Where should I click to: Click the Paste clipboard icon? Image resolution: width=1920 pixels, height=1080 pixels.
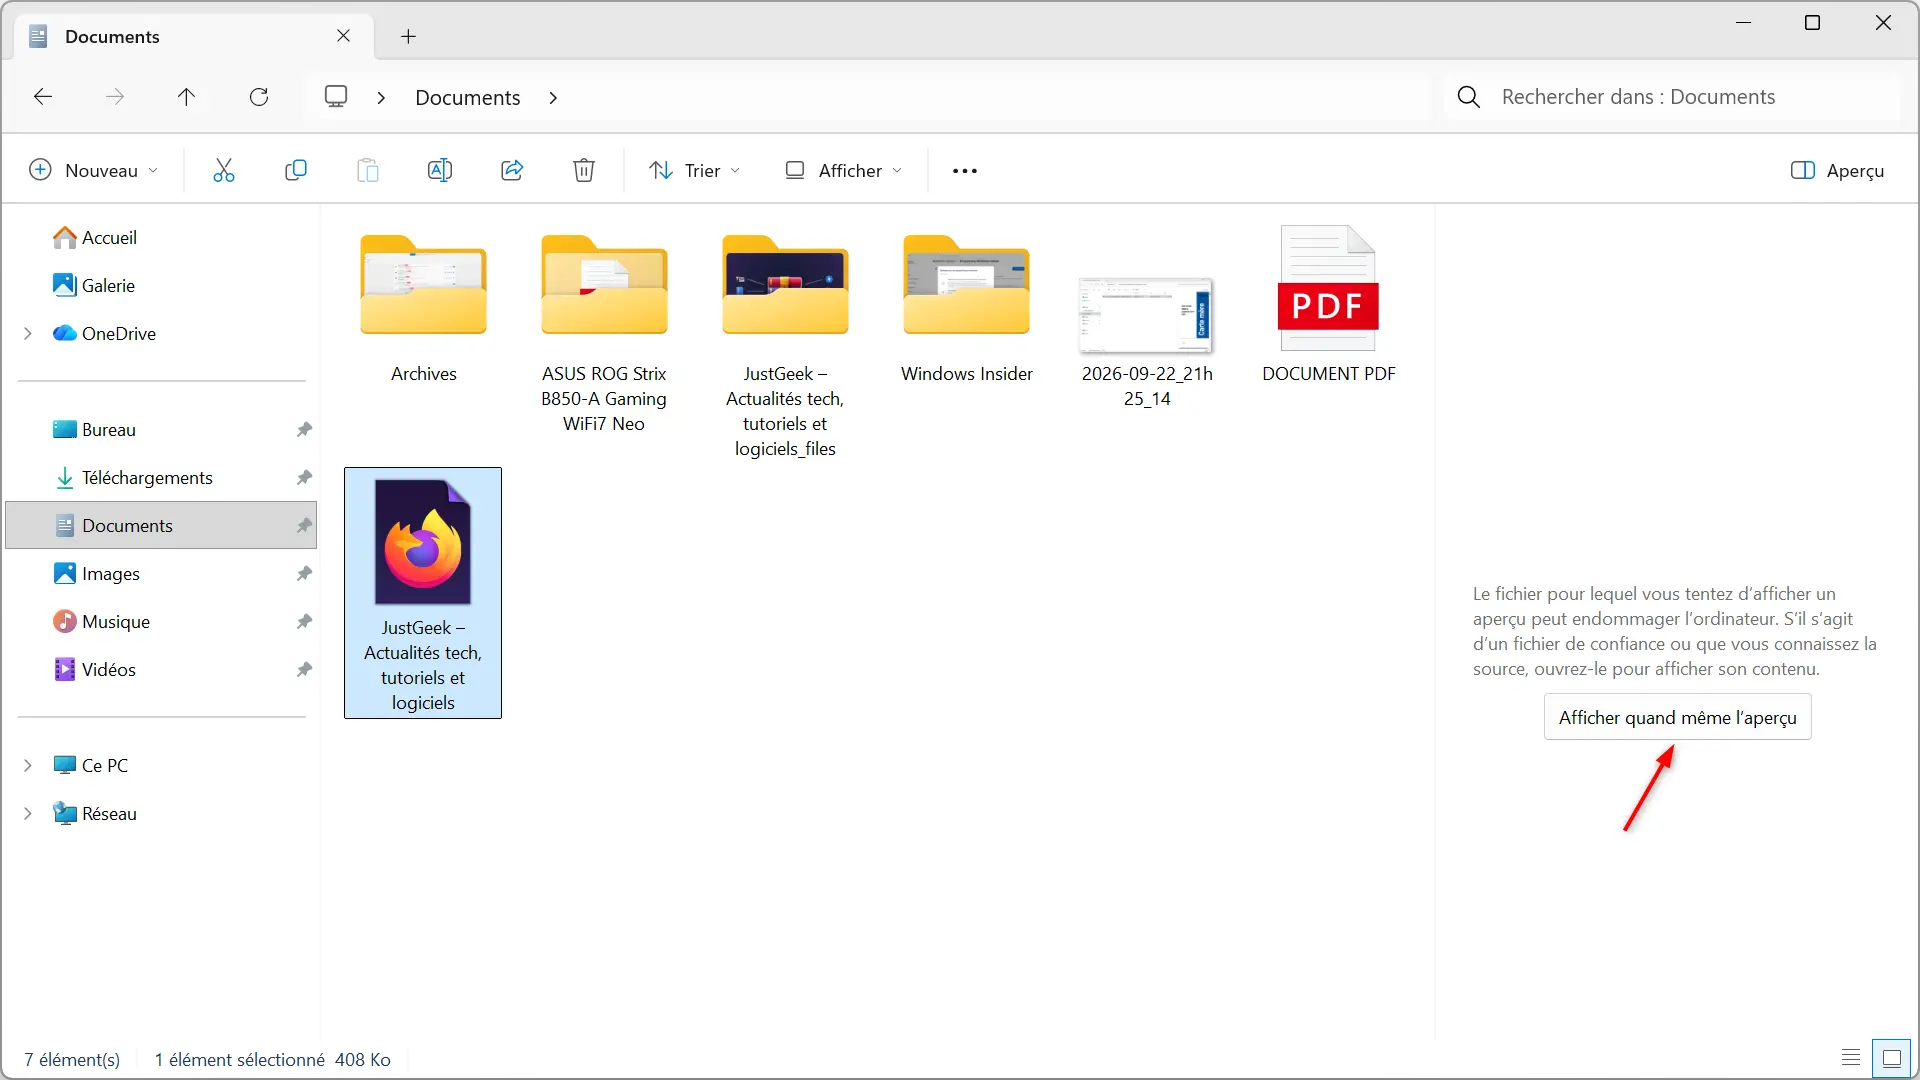368,170
